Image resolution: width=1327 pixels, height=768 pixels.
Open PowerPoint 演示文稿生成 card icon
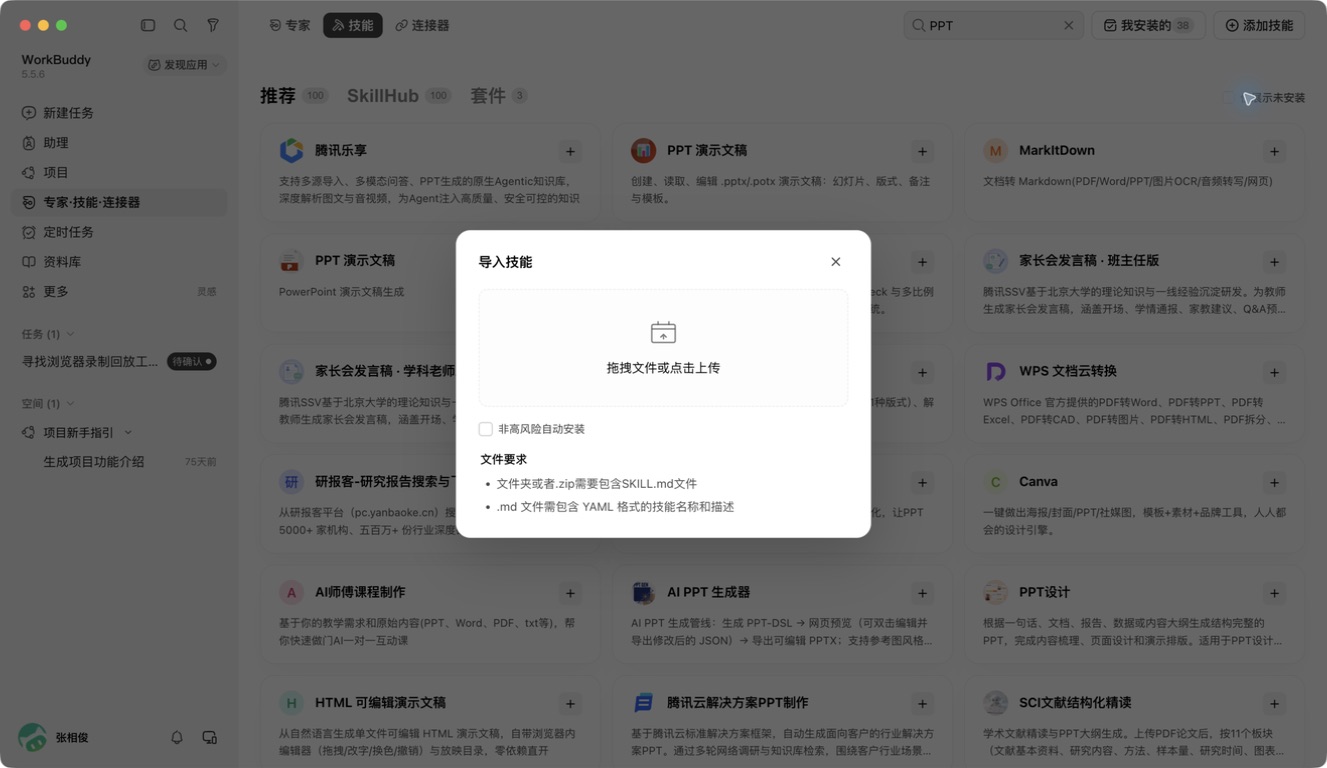[291, 262]
